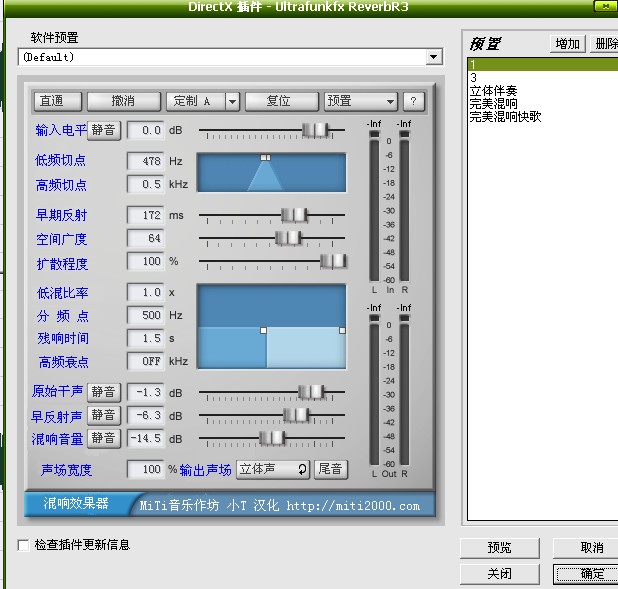Click the 输入电平 dB value field
The height and width of the screenshot is (589, 618).
[145, 130]
